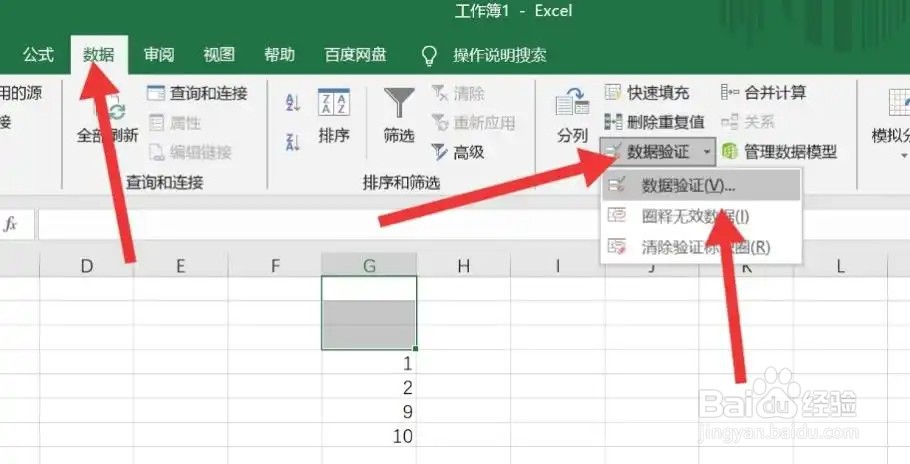Select column F header
The width and height of the screenshot is (910, 464).
coord(275,266)
